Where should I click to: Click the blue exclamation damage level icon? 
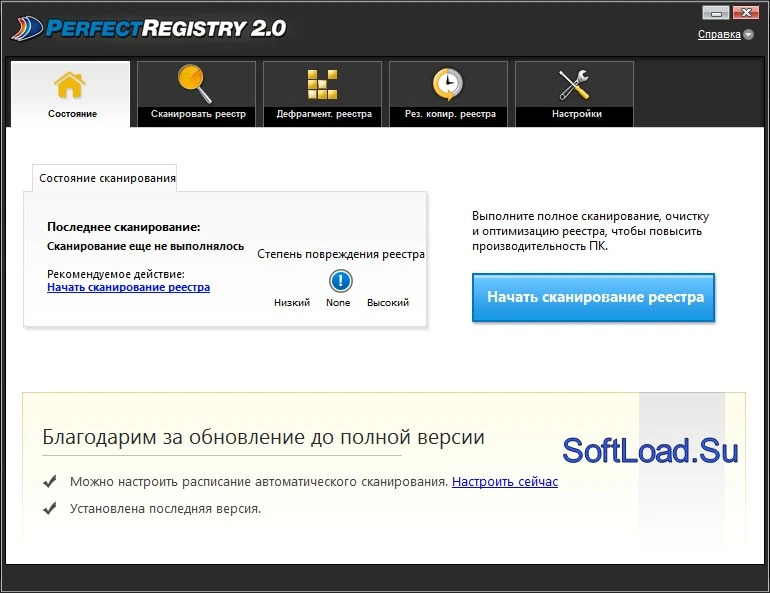[340, 281]
